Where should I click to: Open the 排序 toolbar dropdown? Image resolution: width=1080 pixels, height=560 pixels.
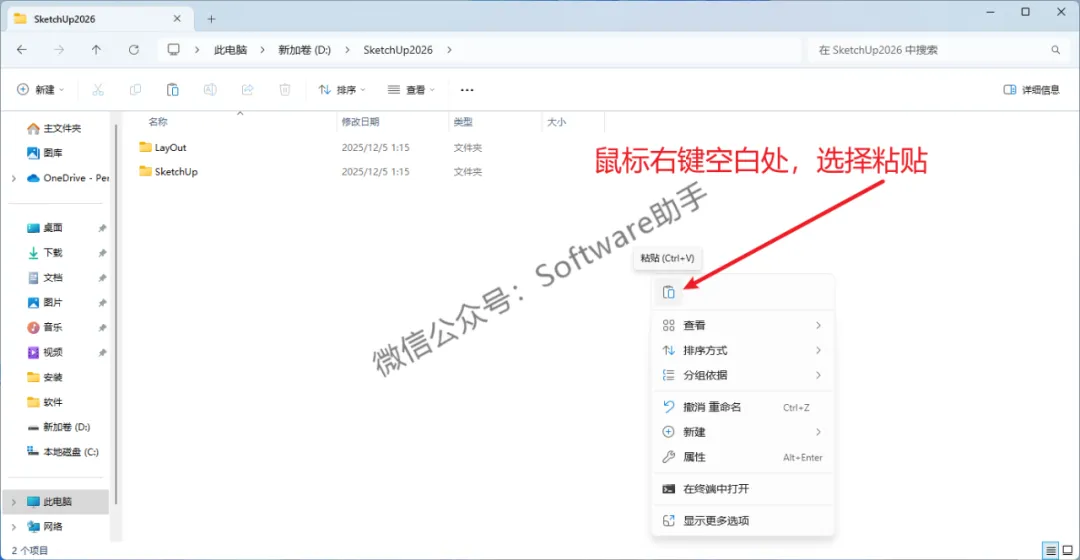pos(342,90)
